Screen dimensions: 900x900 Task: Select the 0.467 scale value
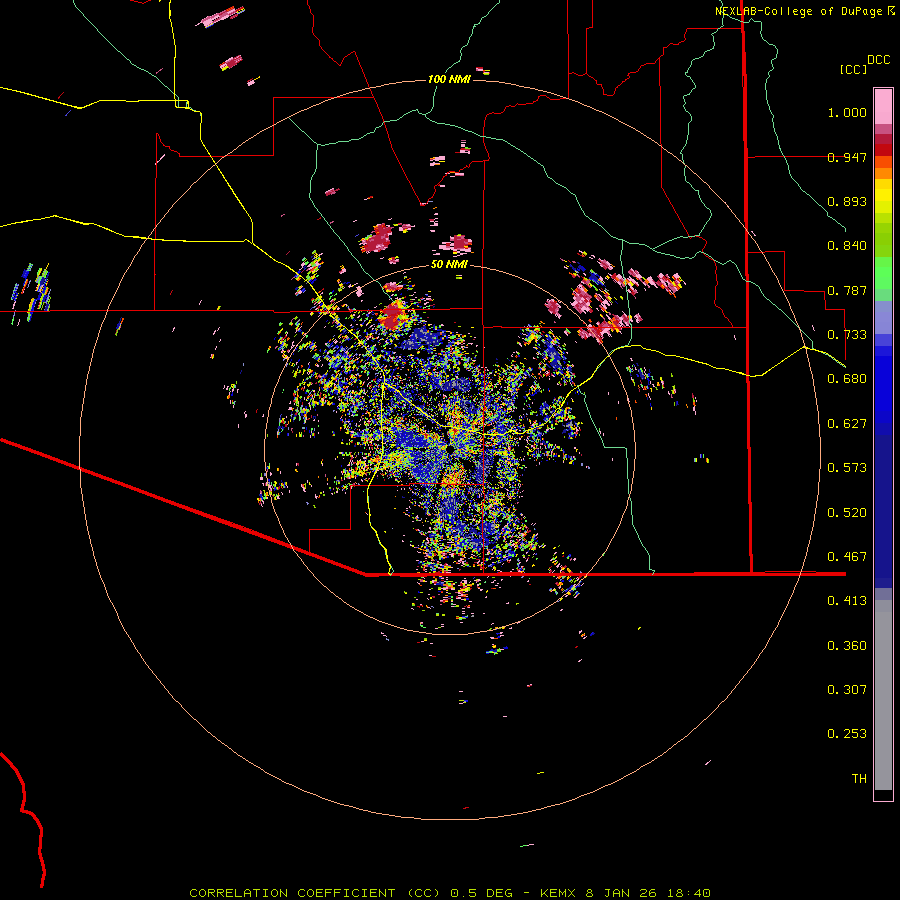click(847, 557)
